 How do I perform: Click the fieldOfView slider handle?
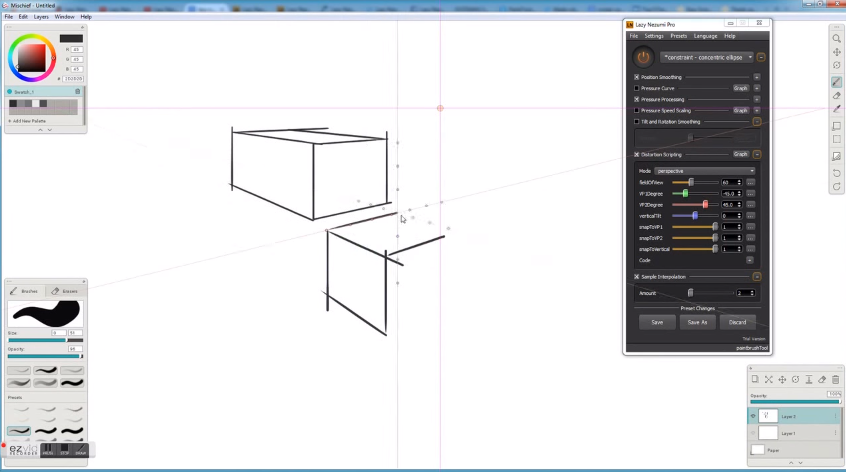pos(691,182)
